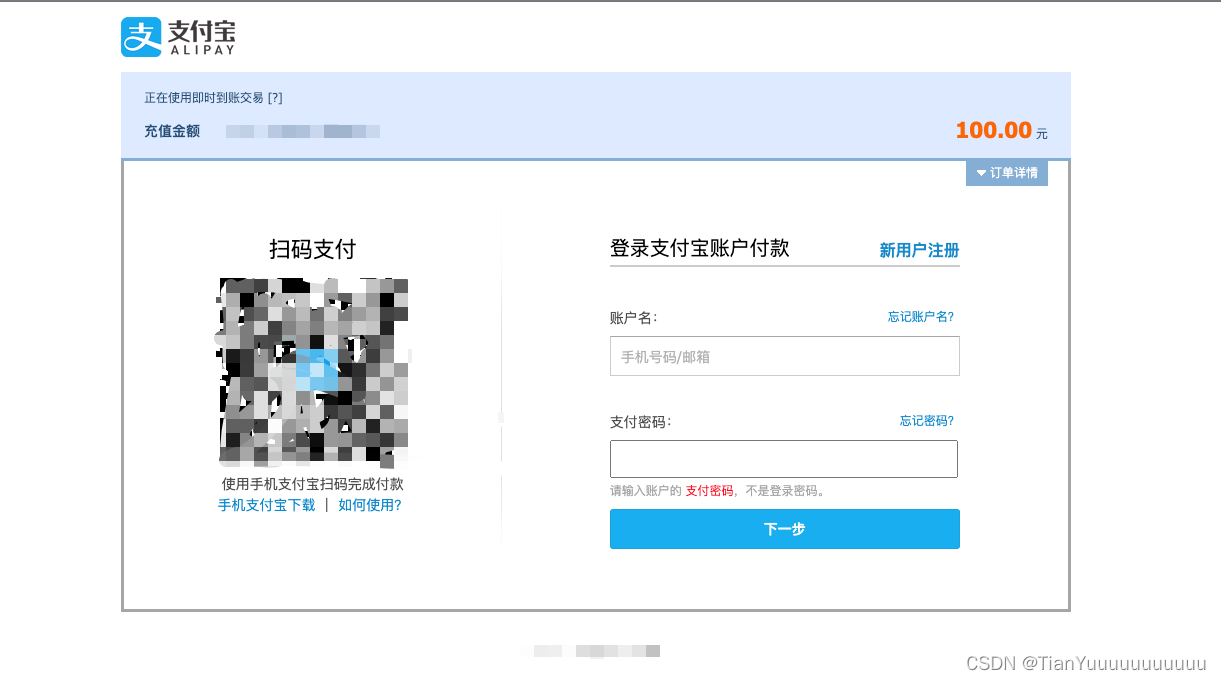Click 忘记账户名? link
This screenshot has height=680, width=1221.
921,316
